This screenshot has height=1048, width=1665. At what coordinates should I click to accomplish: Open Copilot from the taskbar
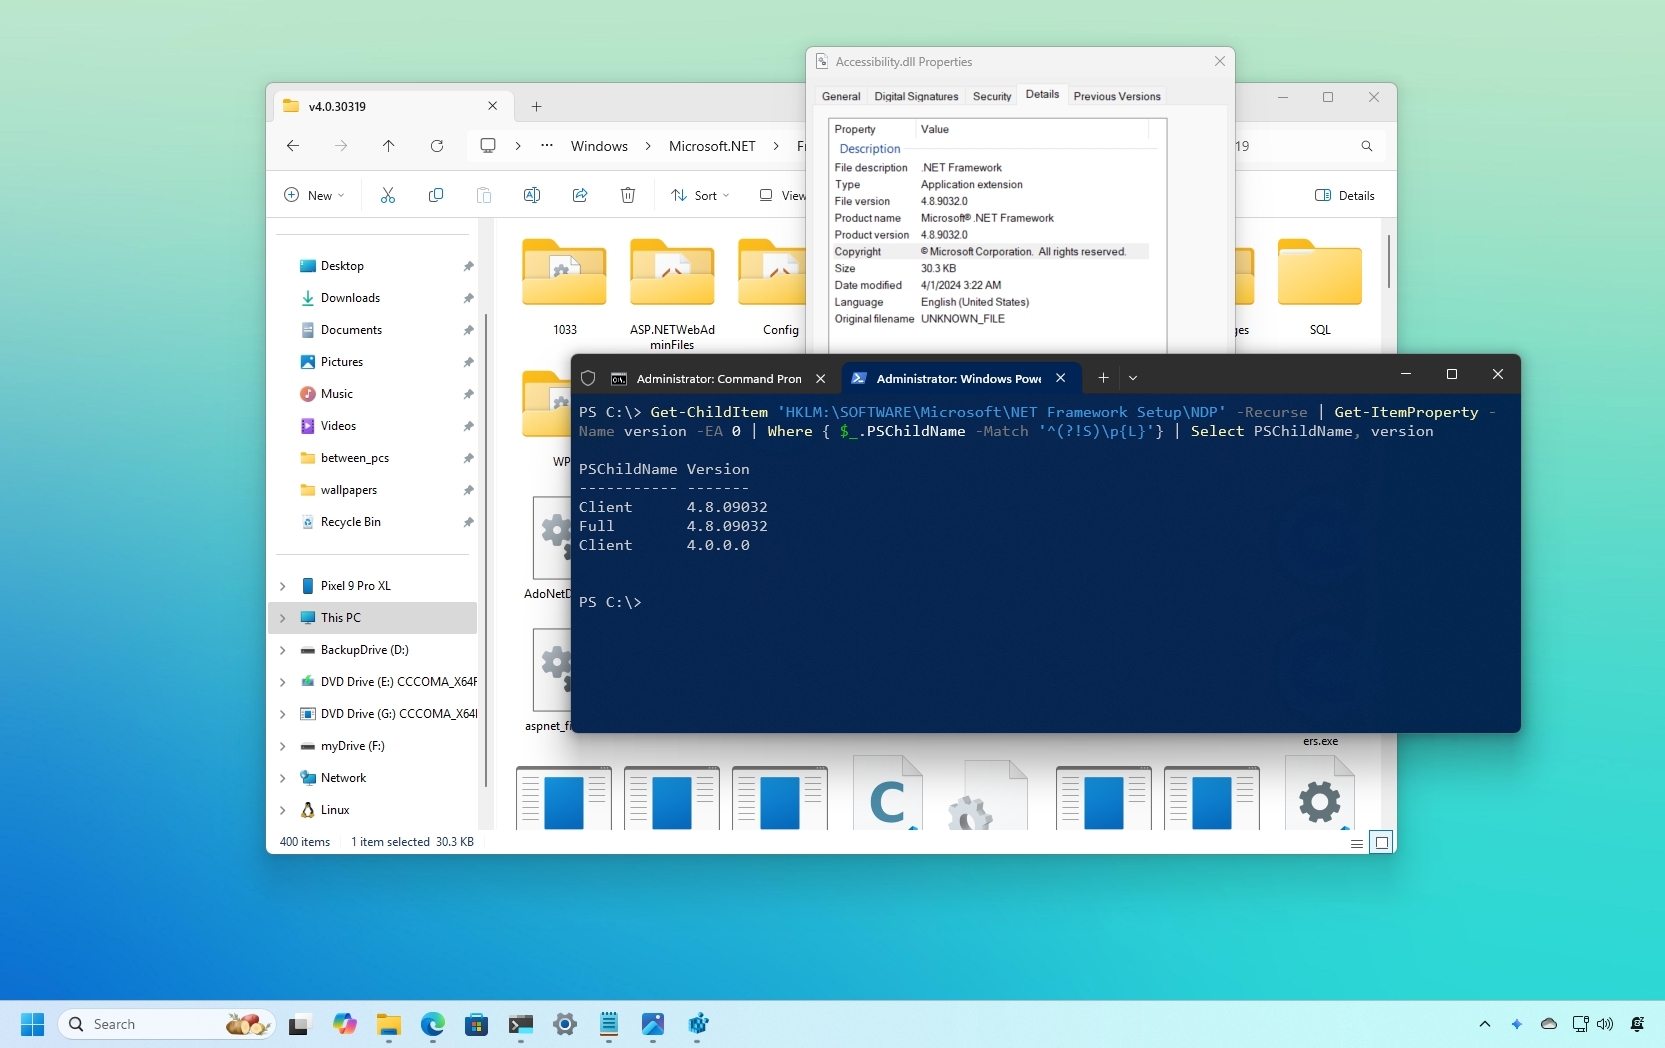pos(344,1024)
